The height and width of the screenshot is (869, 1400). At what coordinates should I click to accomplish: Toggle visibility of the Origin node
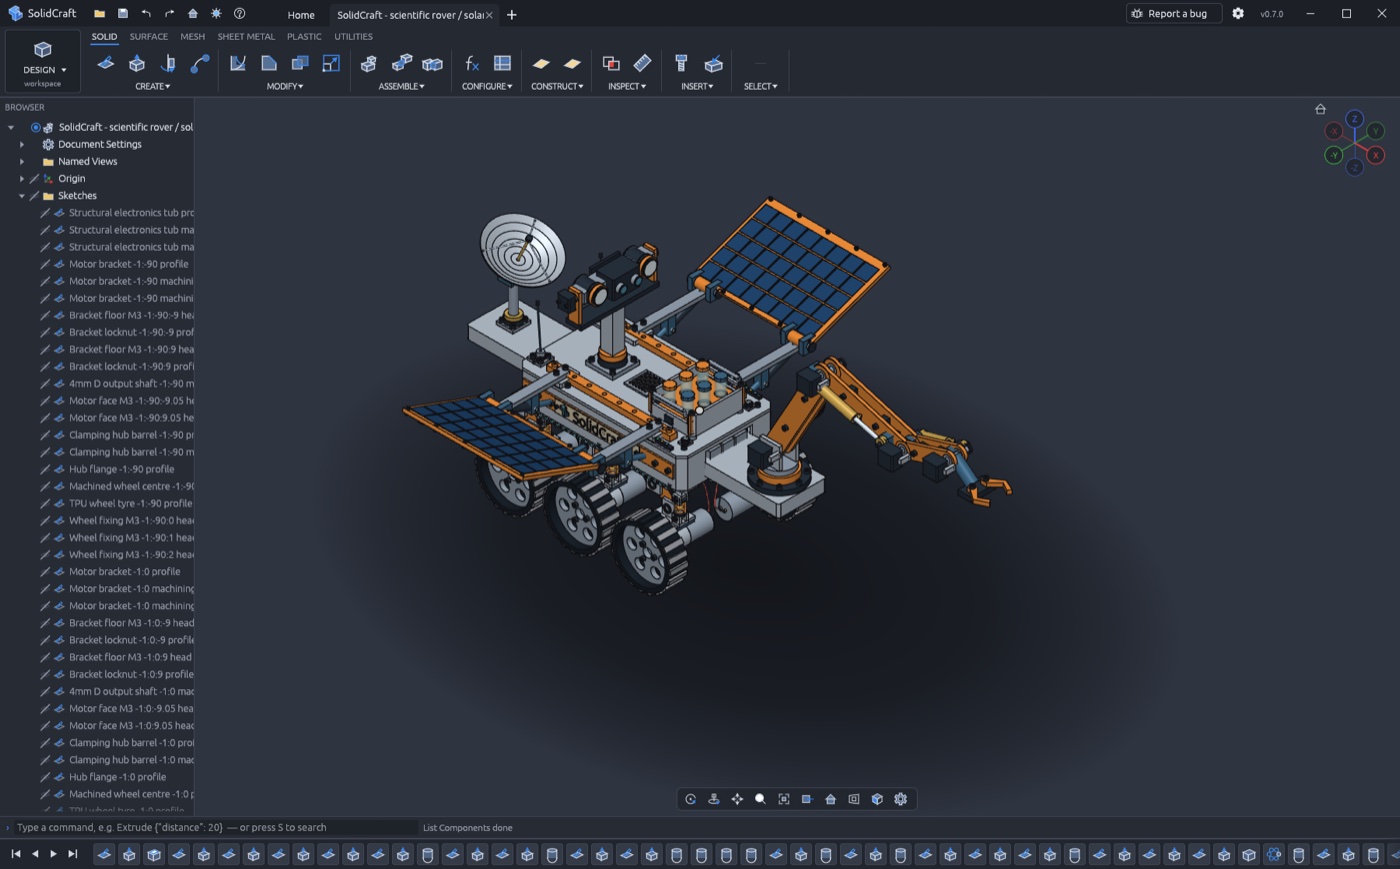coord(34,179)
